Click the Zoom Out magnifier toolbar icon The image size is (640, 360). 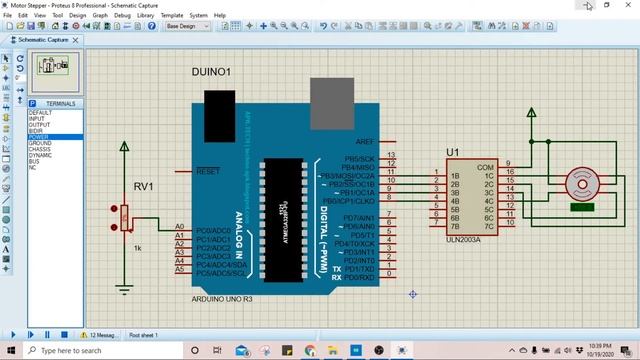tap(284, 26)
